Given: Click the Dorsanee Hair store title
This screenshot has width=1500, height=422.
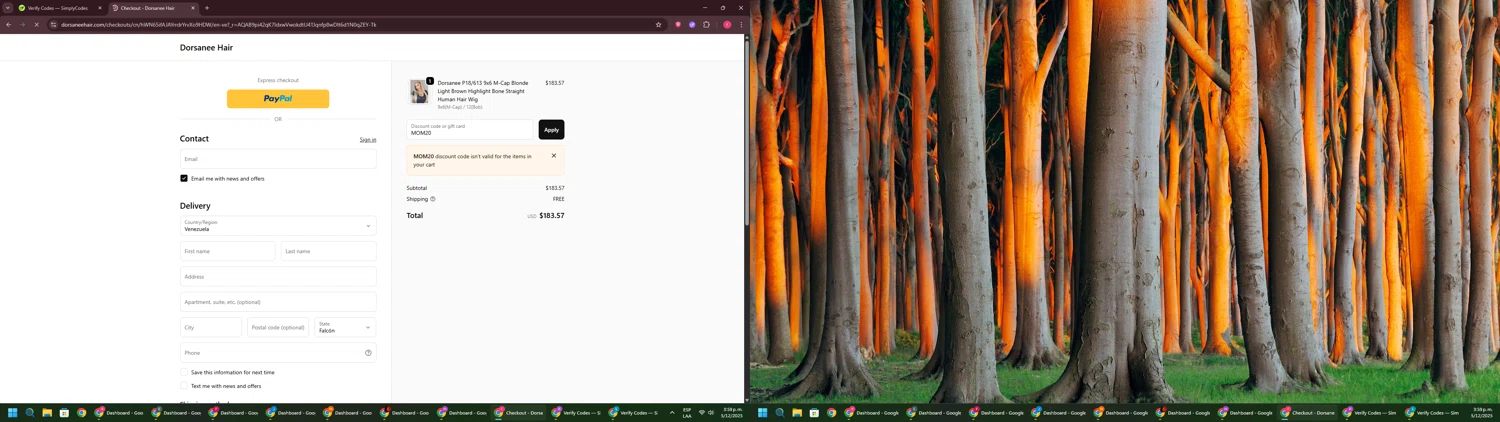Looking at the screenshot, I should [x=206, y=47].
